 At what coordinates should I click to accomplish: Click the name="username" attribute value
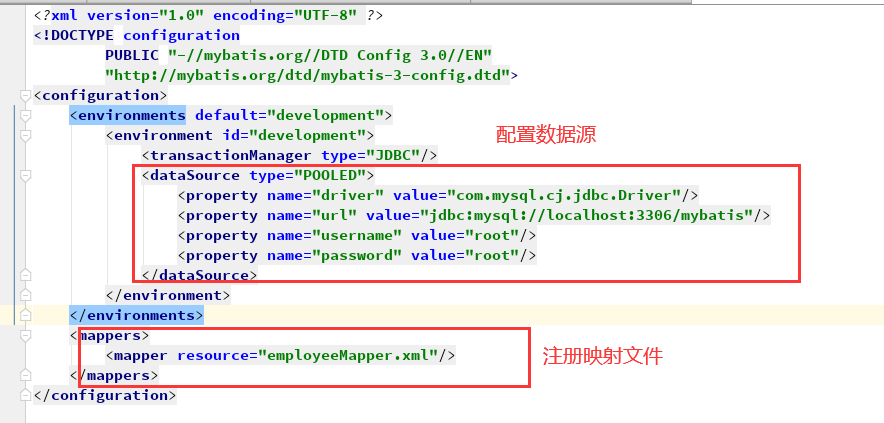pyautogui.click(x=357, y=235)
